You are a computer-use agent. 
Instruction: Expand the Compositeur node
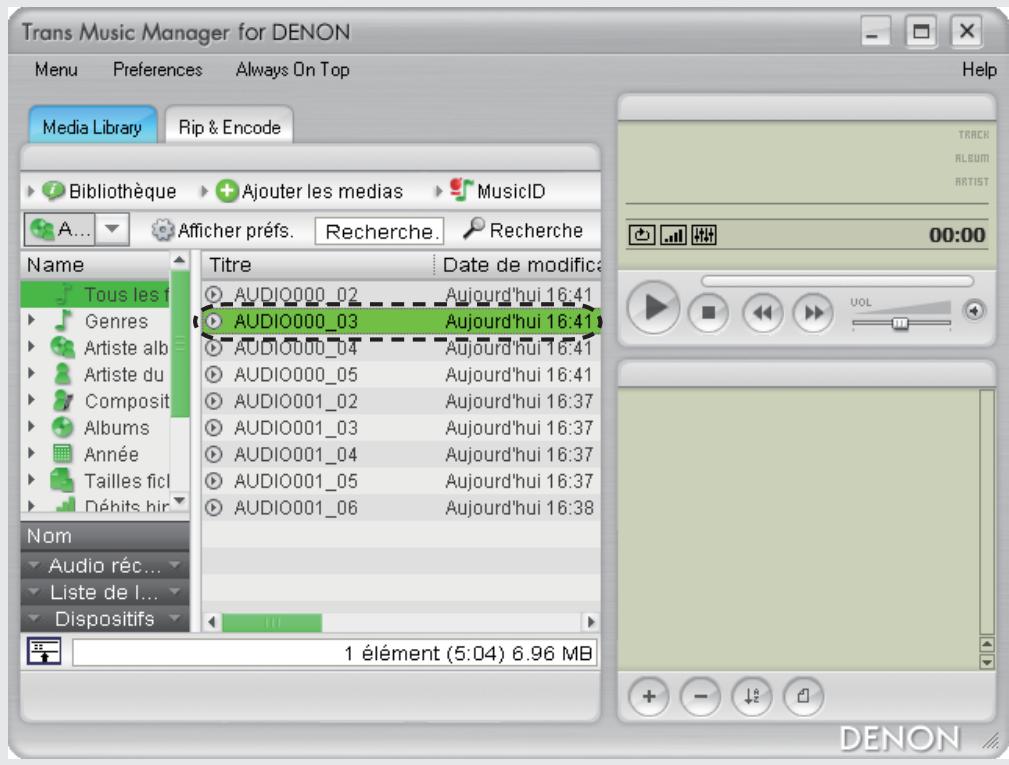click(32, 400)
